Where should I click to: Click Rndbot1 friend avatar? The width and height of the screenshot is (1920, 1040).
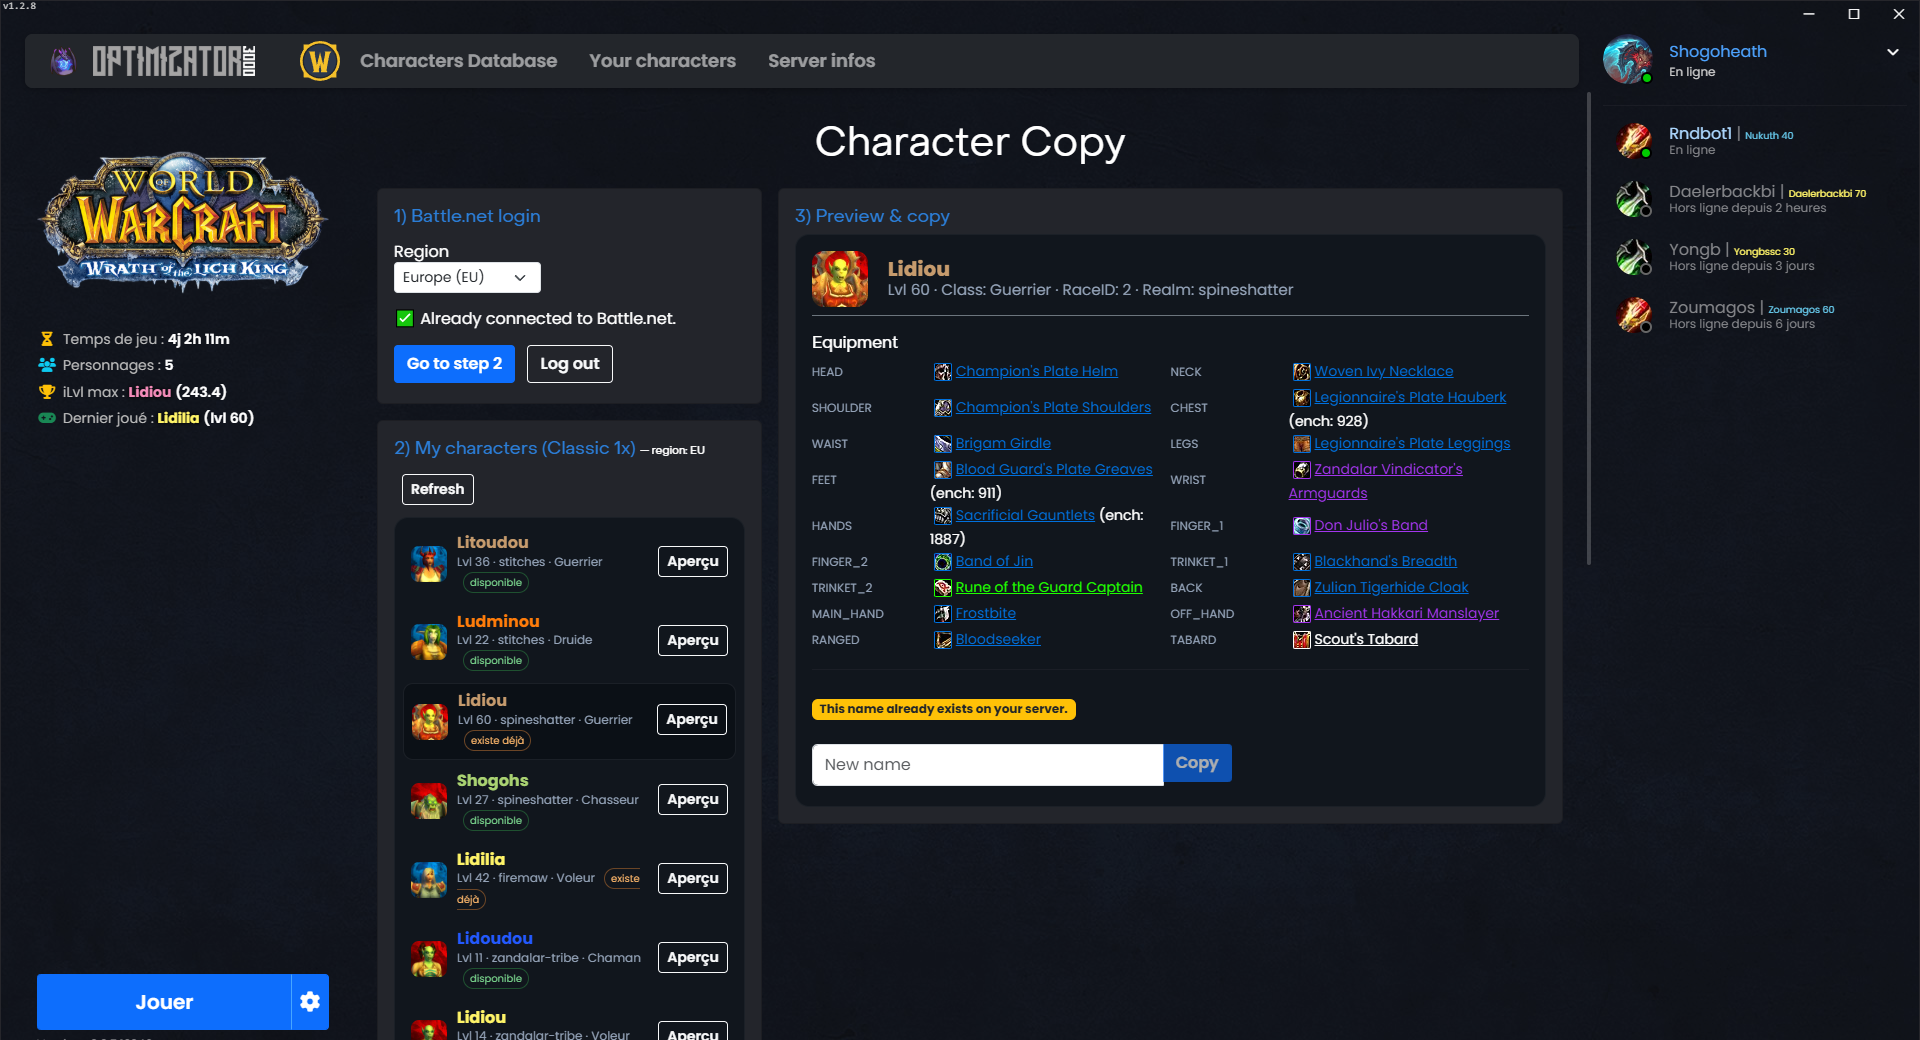click(x=1634, y=141)
